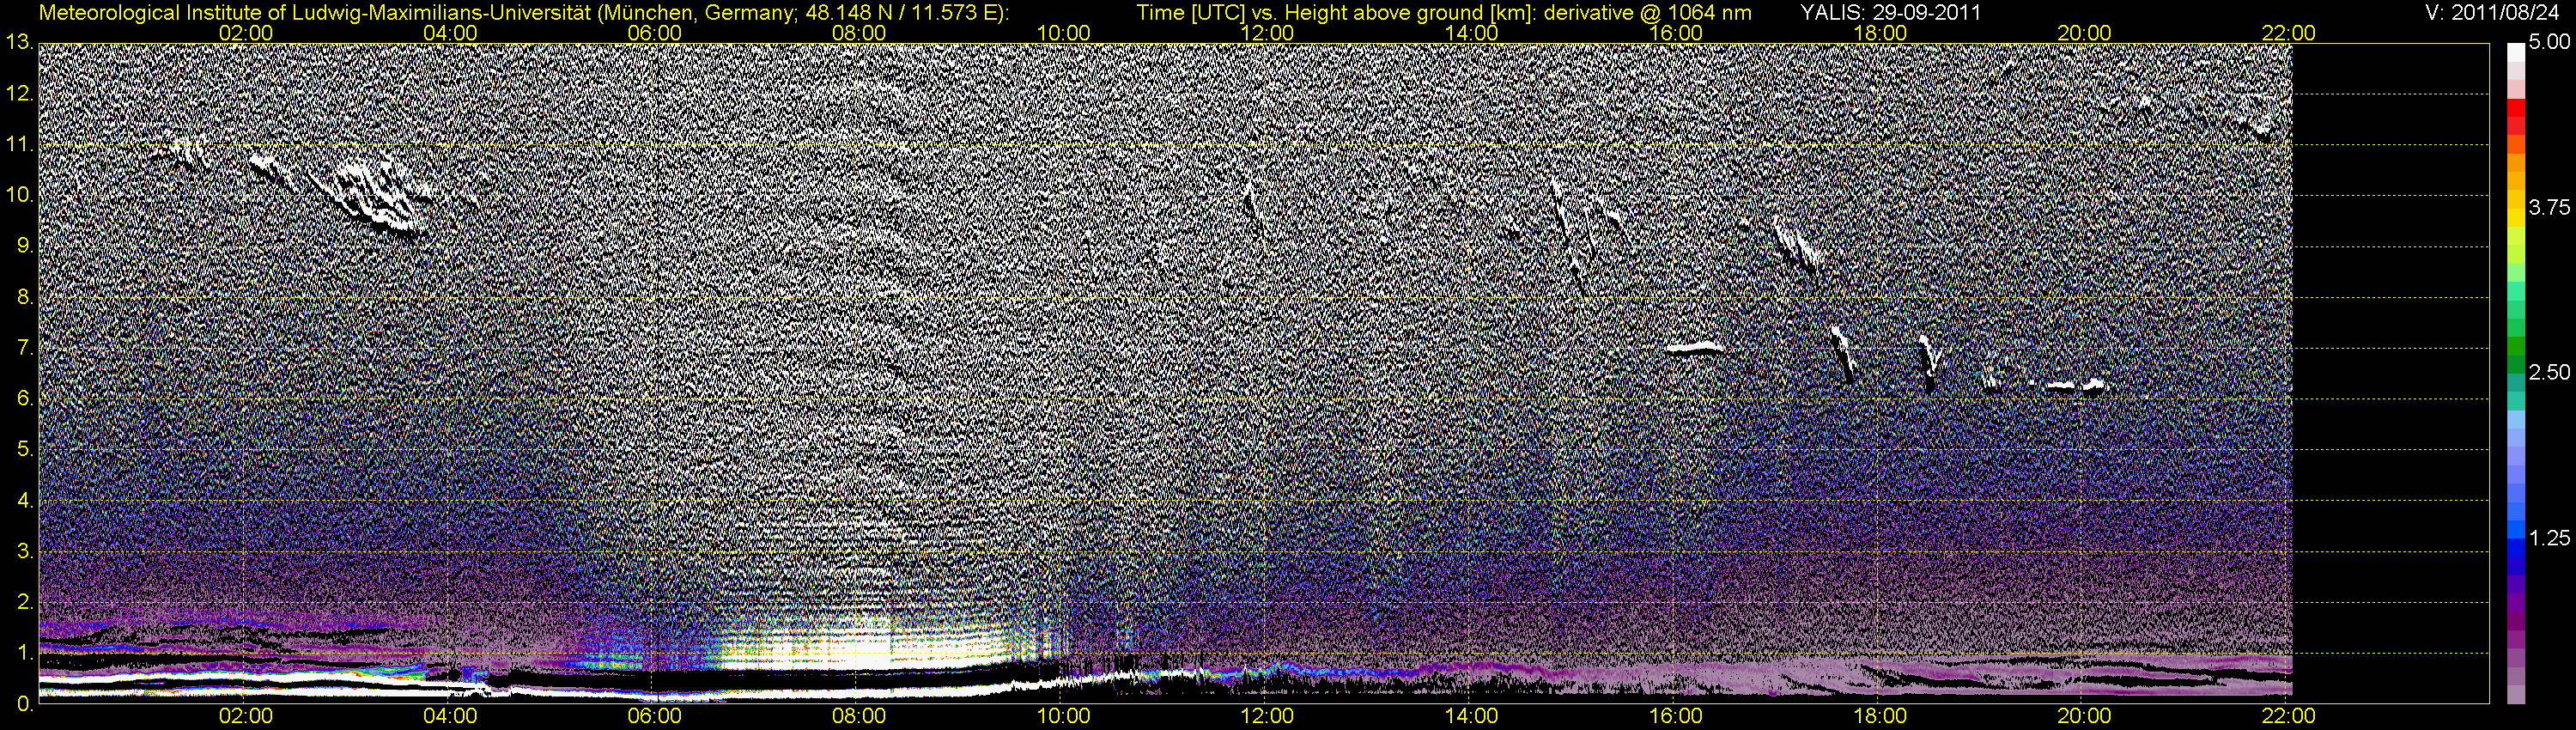The height and width of the screenshot is (730, 2576).
Task: Click the '13.' height axis label
Action: 19,43
